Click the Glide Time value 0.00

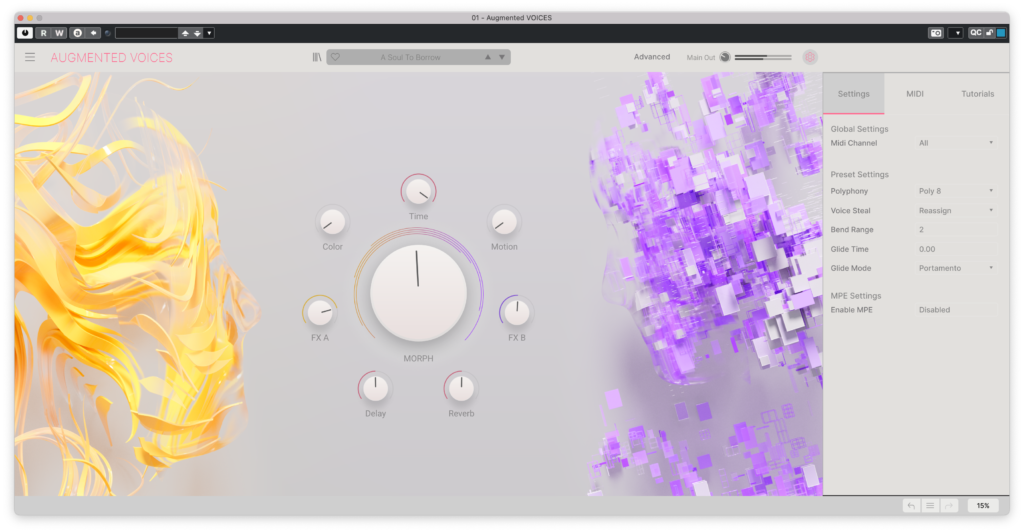click(x=956, y=249)
